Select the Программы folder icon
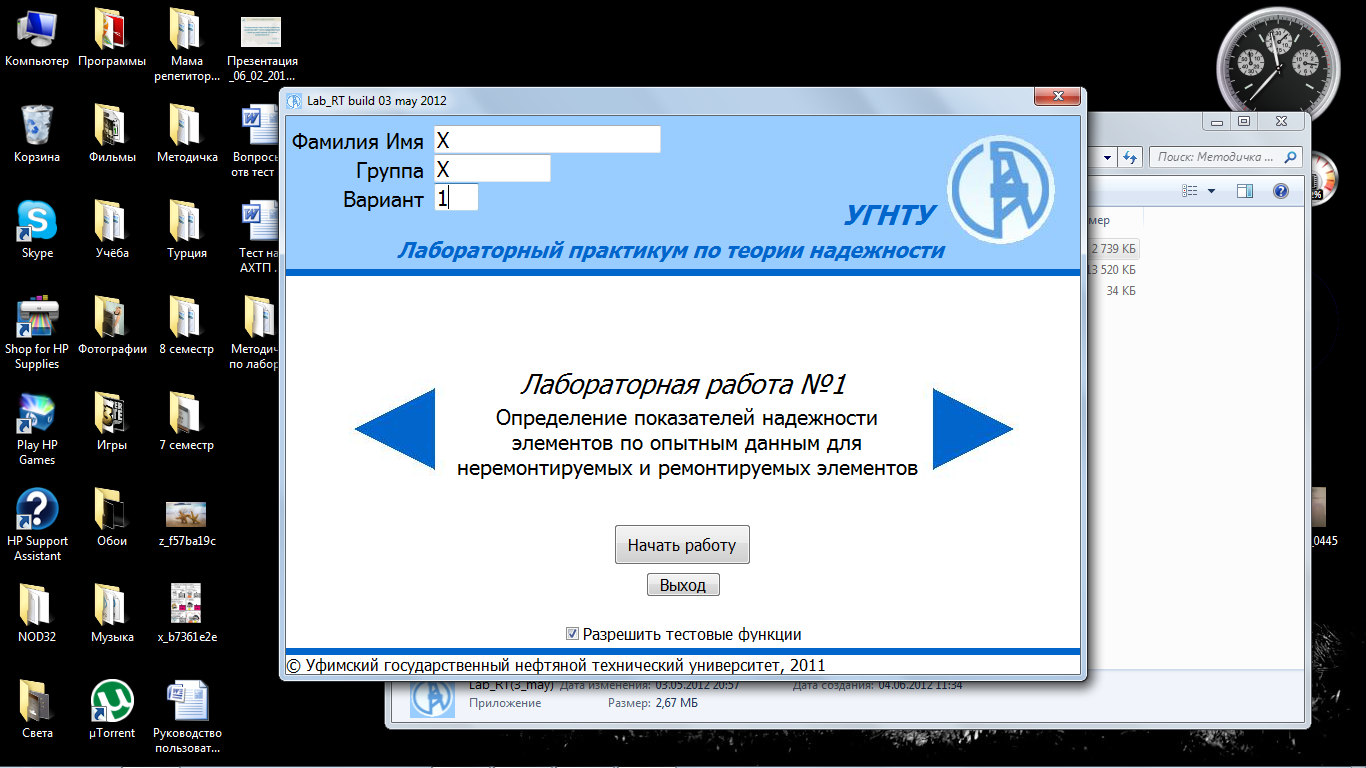 112,38
